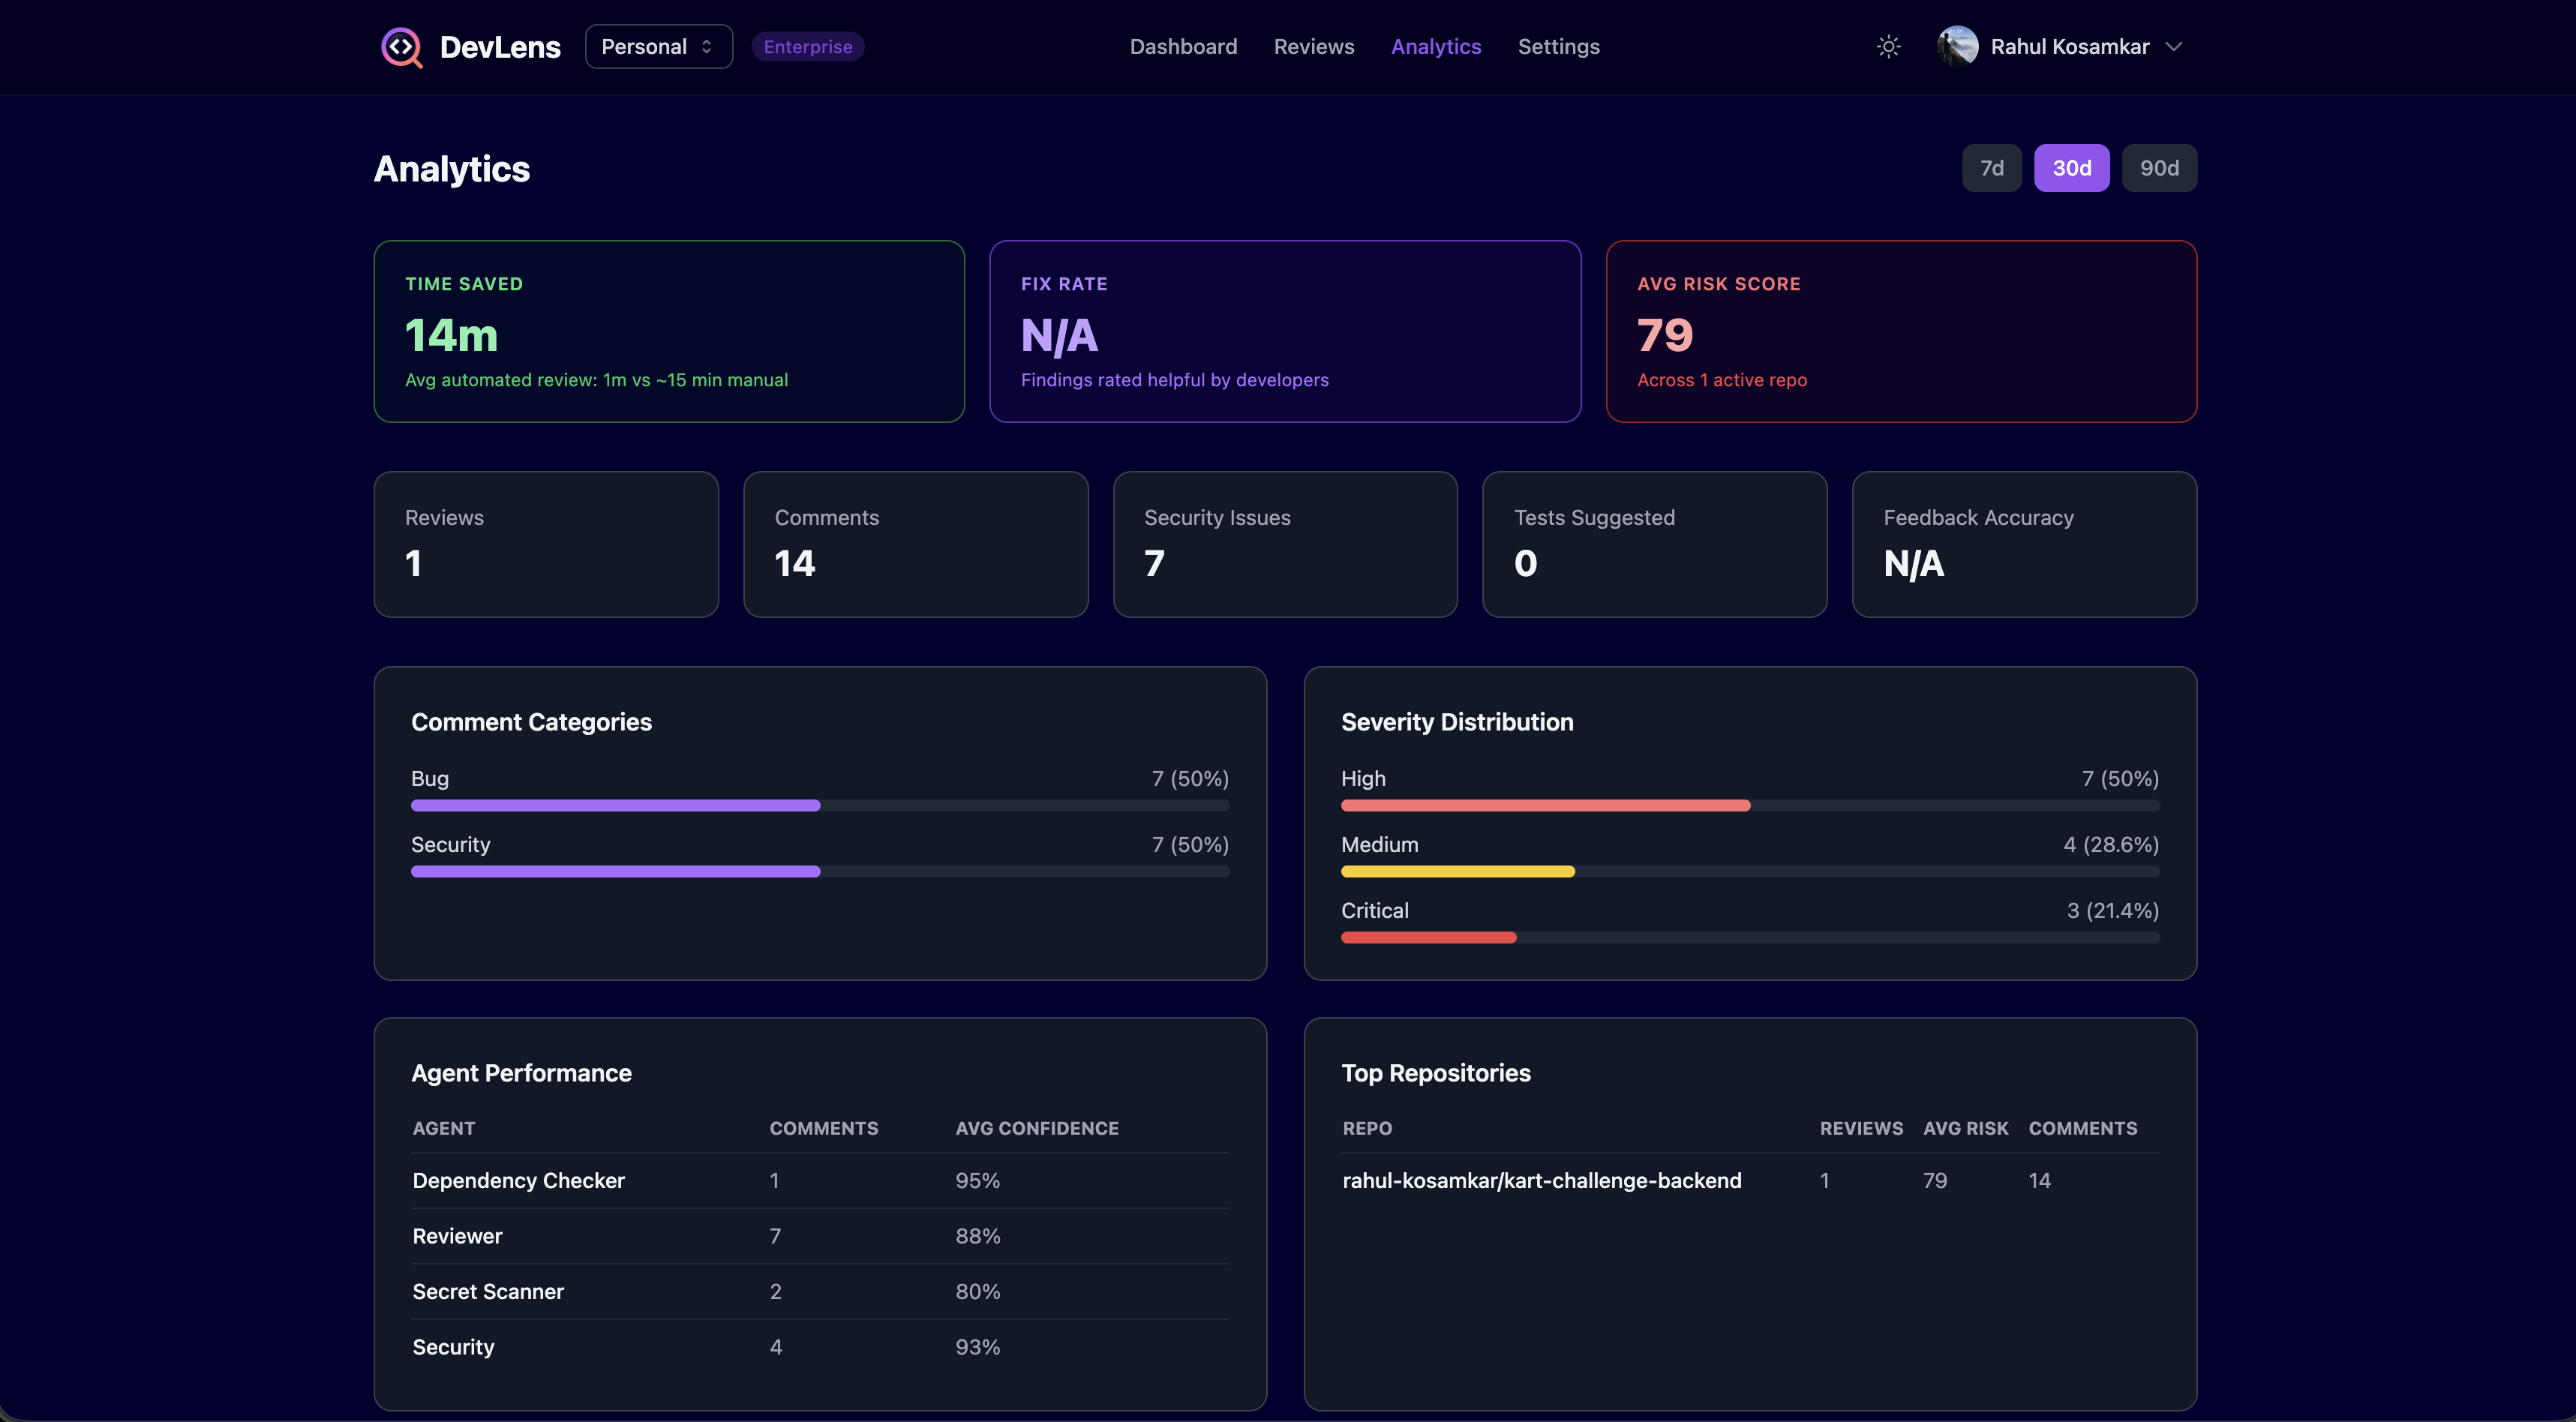The width and height of the screenshot is (2576, 1422).
Task: Expand the user menu chevron
Action: pos(2173,47)
